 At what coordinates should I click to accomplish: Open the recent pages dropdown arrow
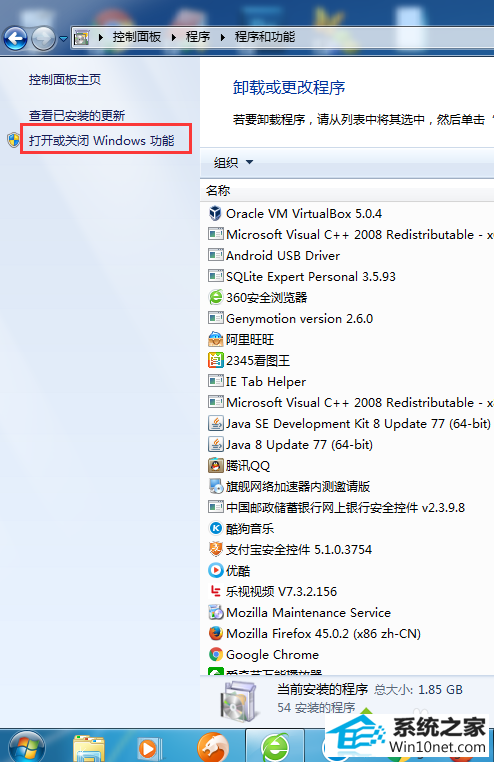63,38
